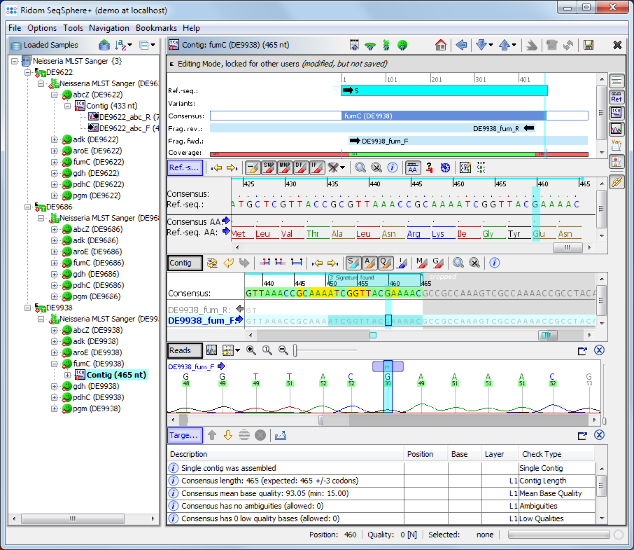Toggle the first trace-edit mode button in Contig toolbar
Screen dimensions: 634x550
[352, 263]
